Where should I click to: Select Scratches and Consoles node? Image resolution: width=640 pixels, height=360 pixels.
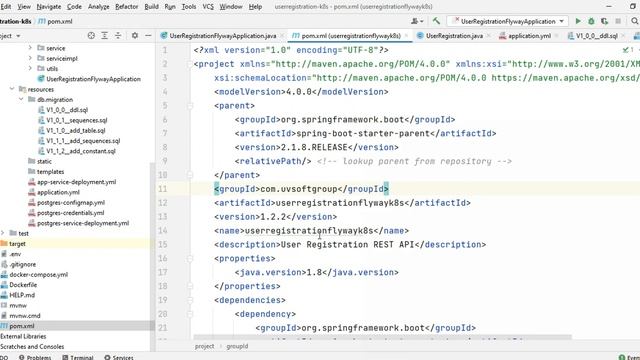tap(32, 346)
